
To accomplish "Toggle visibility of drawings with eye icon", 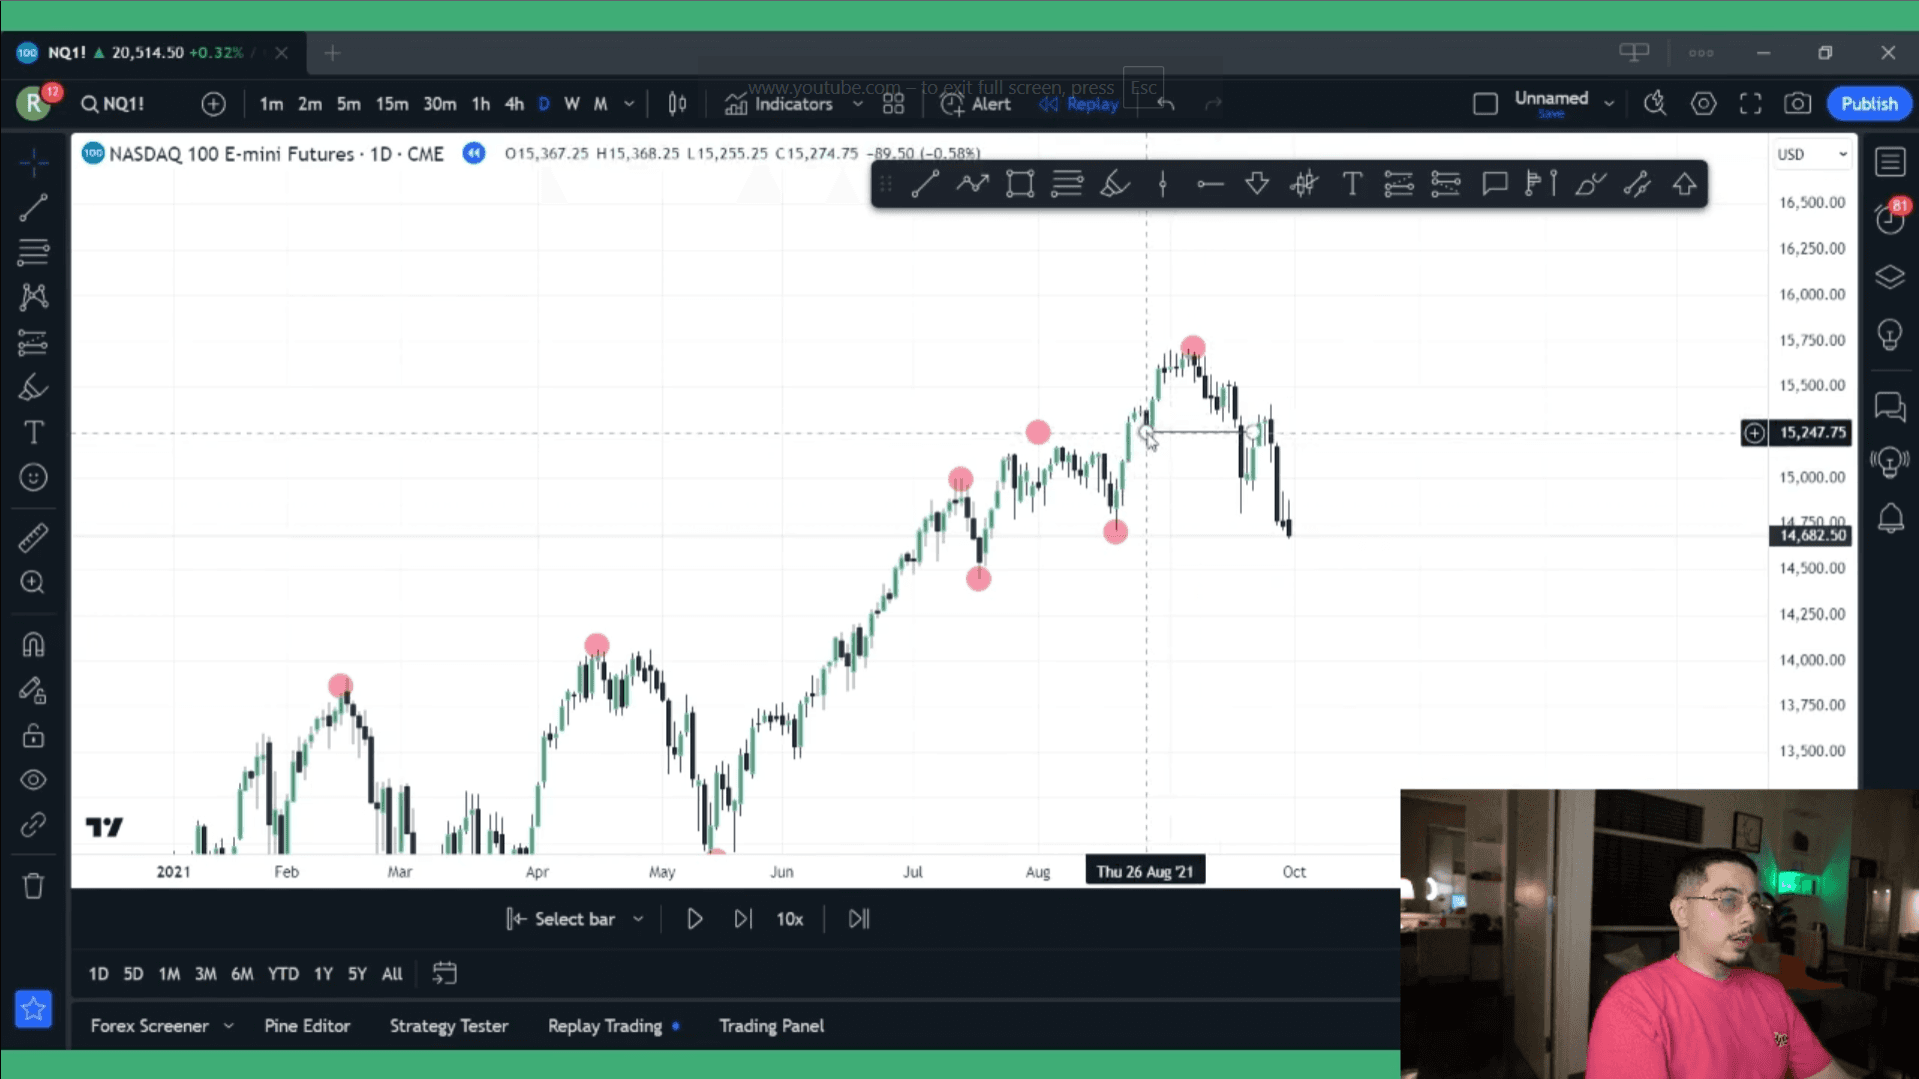I will pyautogui.click(x=34, y=780).
